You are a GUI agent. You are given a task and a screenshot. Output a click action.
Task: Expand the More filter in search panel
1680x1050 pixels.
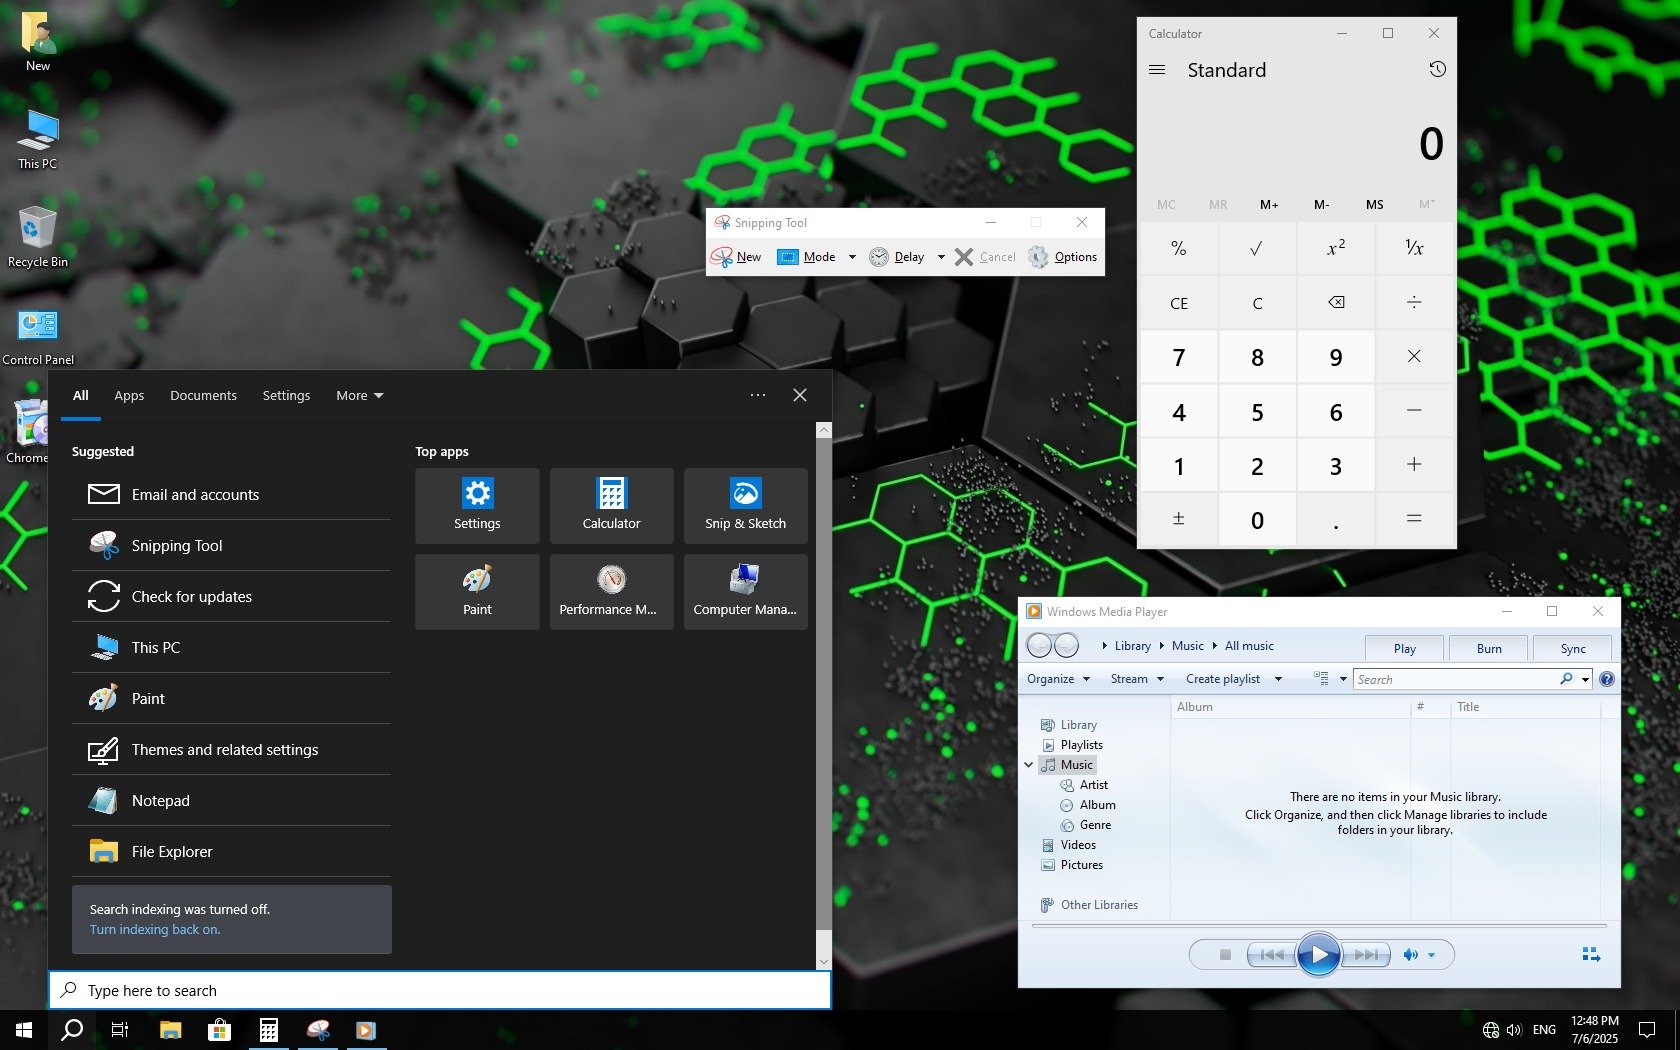pyautogui.click(x=359, y=396)
